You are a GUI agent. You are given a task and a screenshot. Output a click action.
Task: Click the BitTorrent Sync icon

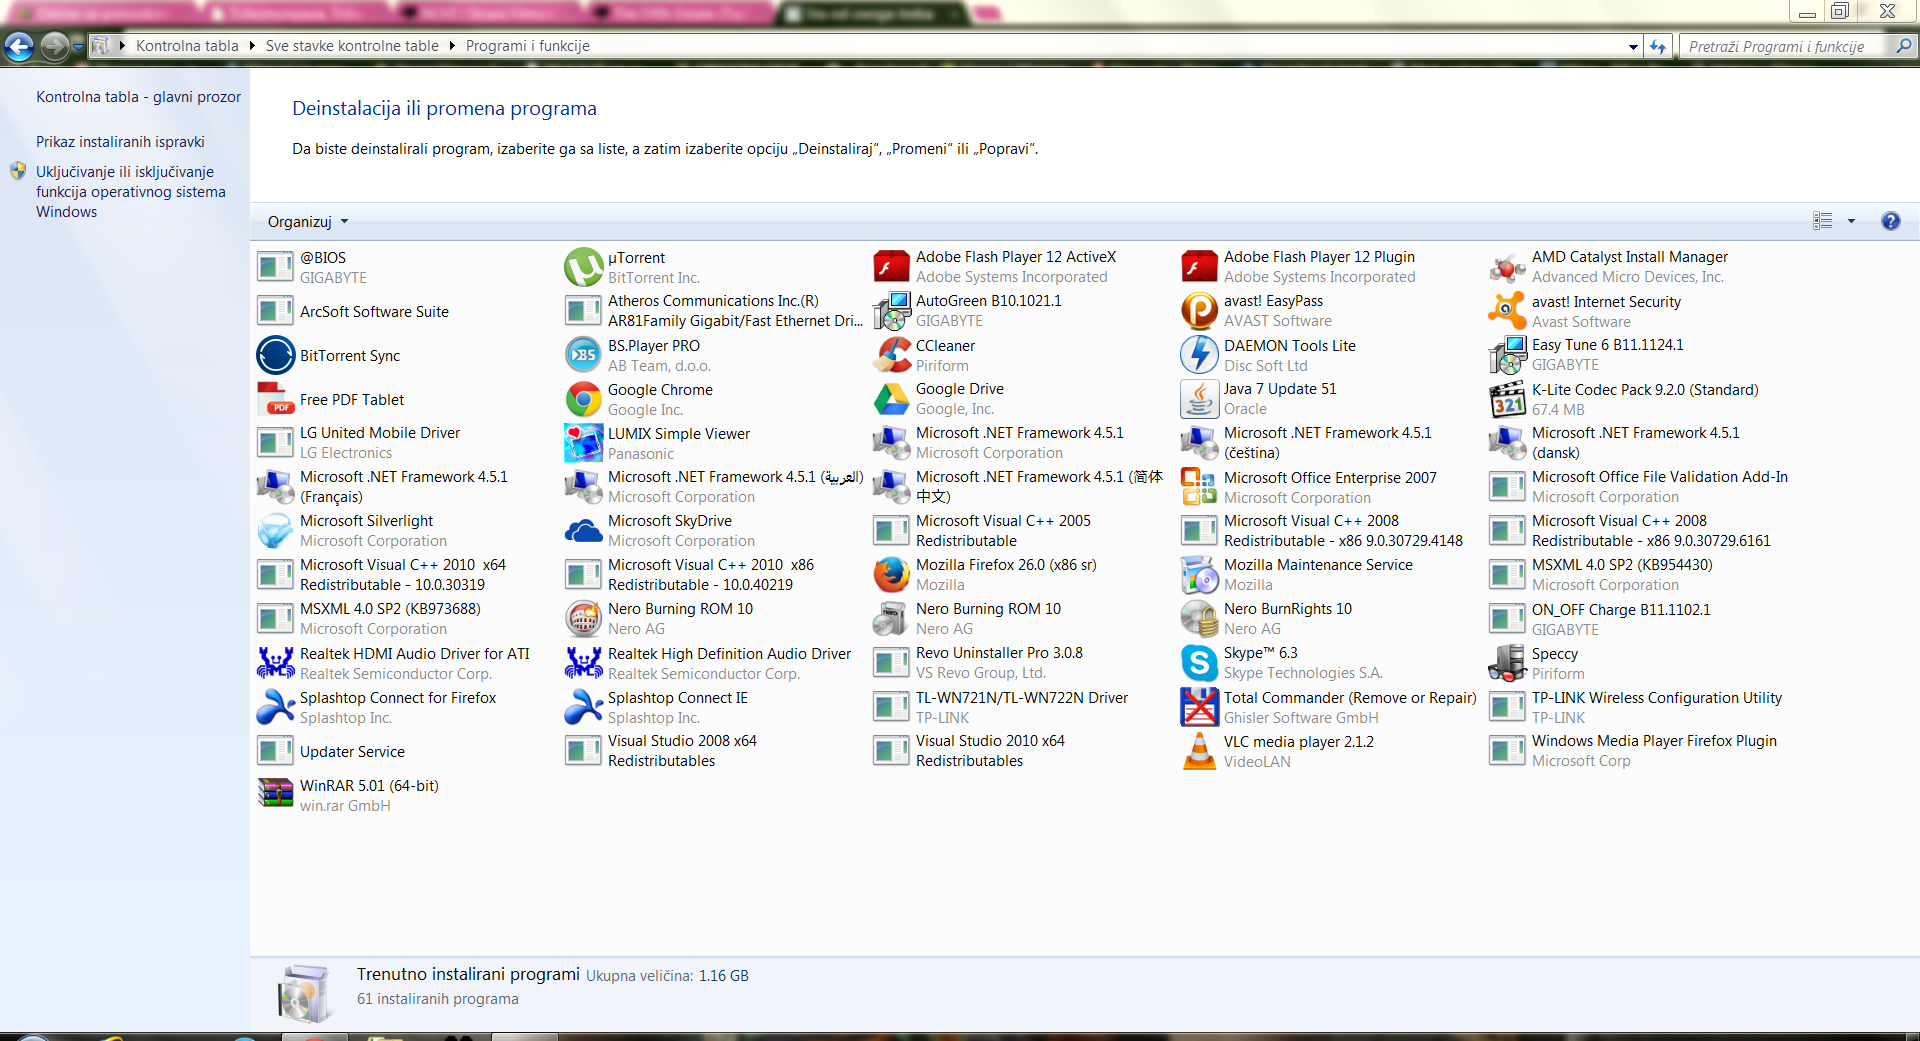[275, 355]
